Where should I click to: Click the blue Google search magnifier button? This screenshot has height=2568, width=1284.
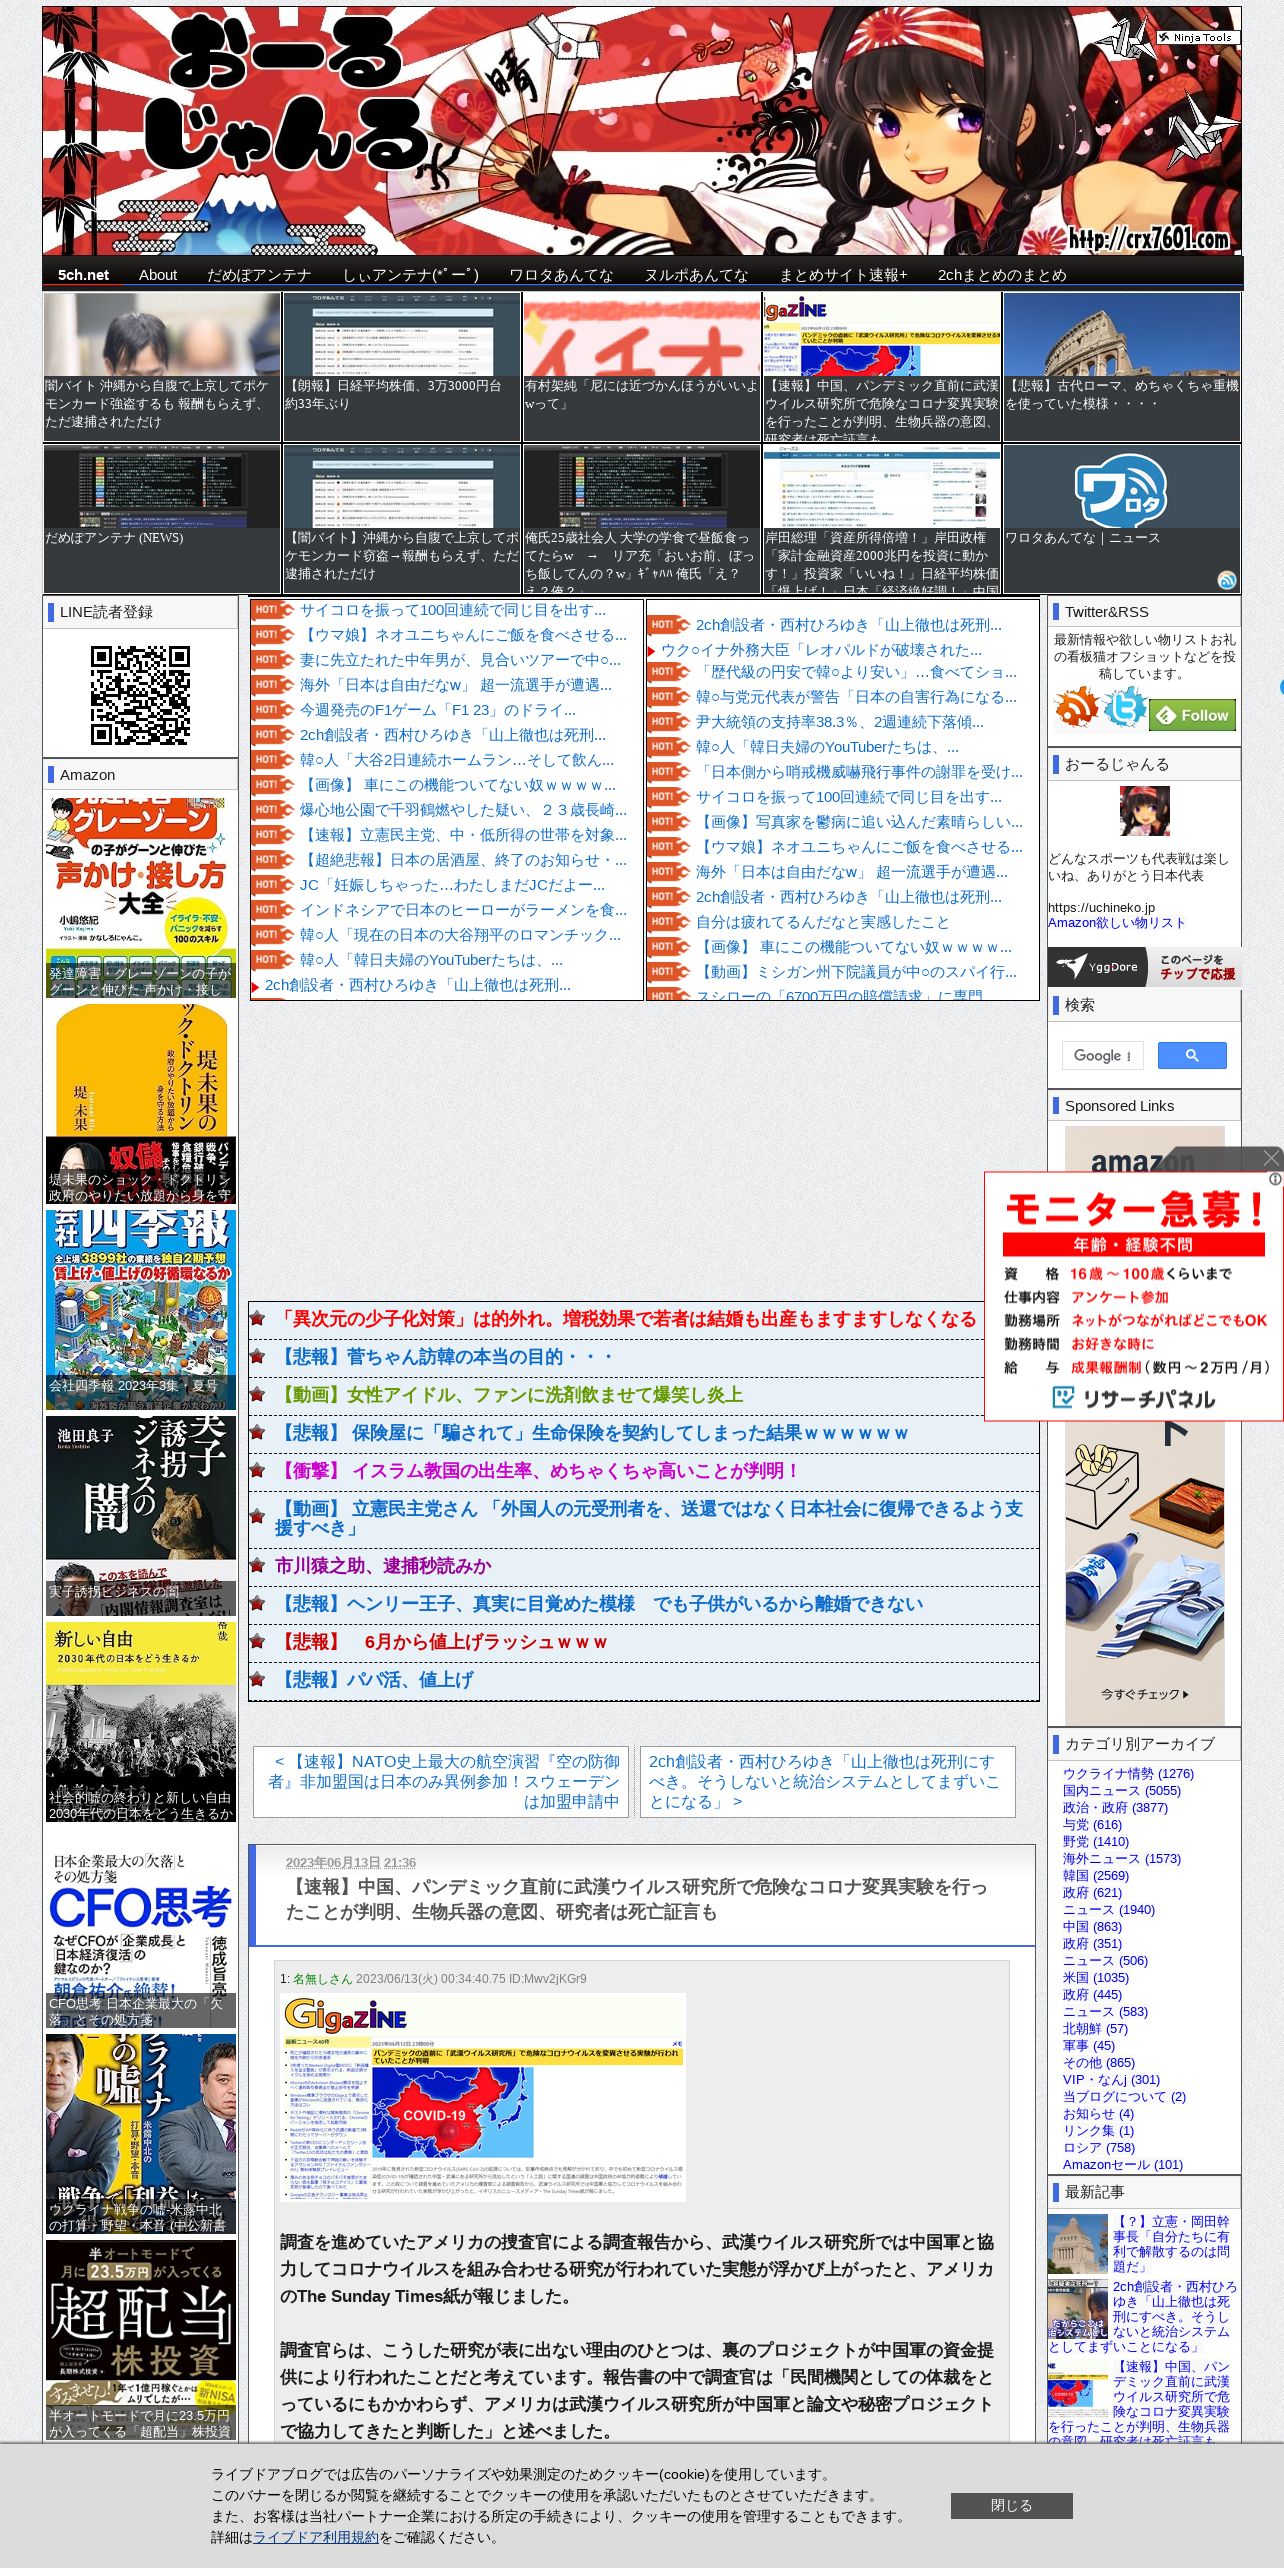pyautogui.click(x=1191, y=1055)
